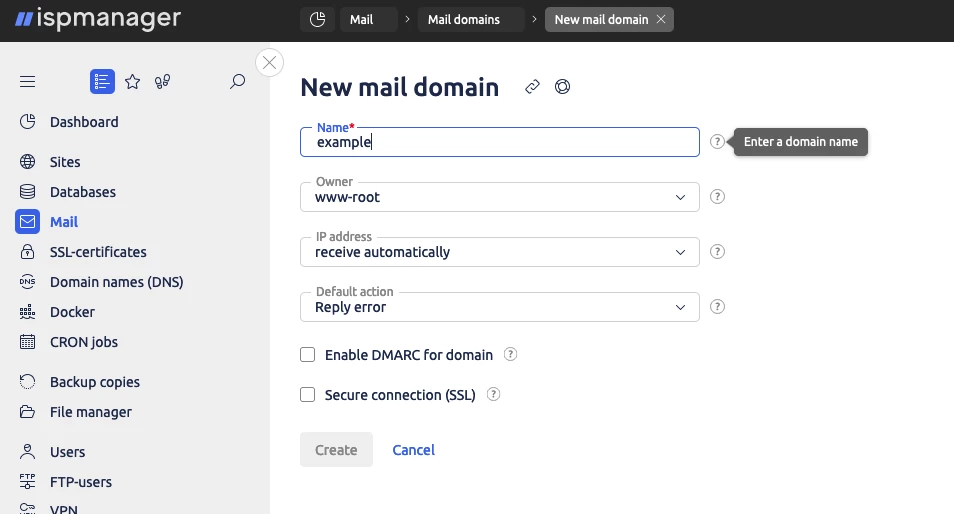Open favorites star icon in sidebar
This screenshot has height=514, width=954.
click(x=133, y=82)
